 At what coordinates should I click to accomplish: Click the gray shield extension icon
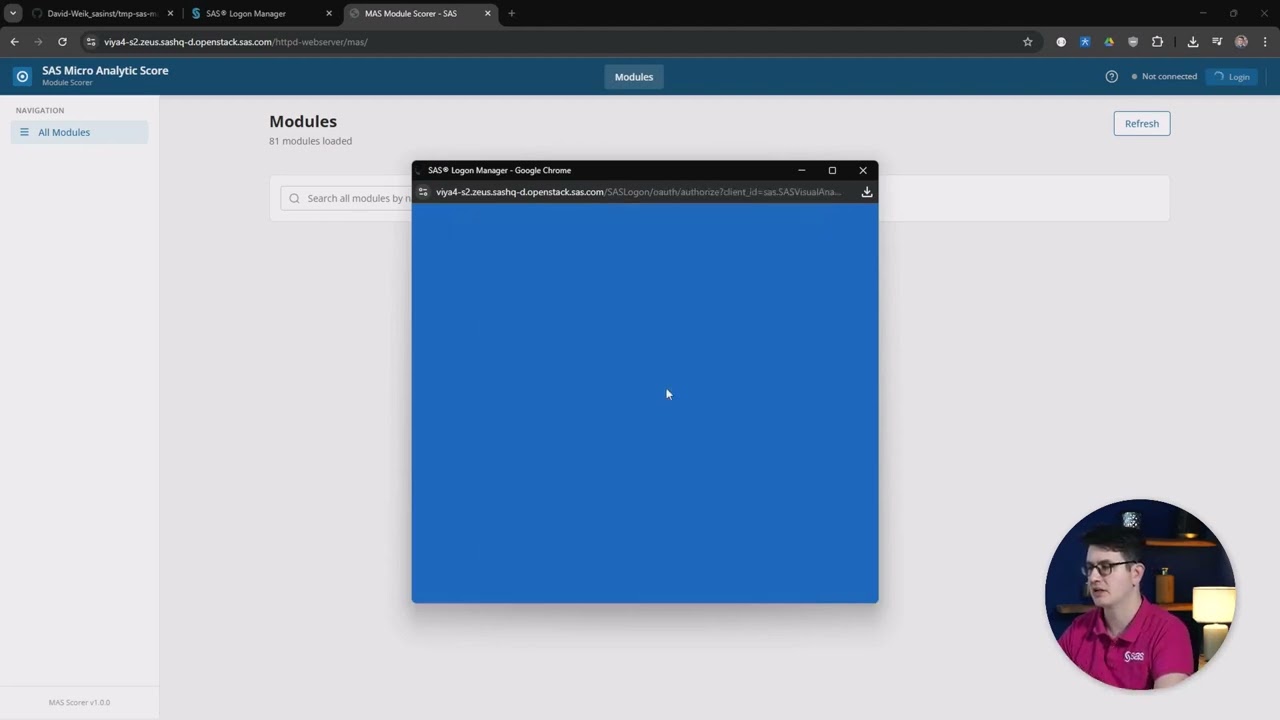[1133, 42]
